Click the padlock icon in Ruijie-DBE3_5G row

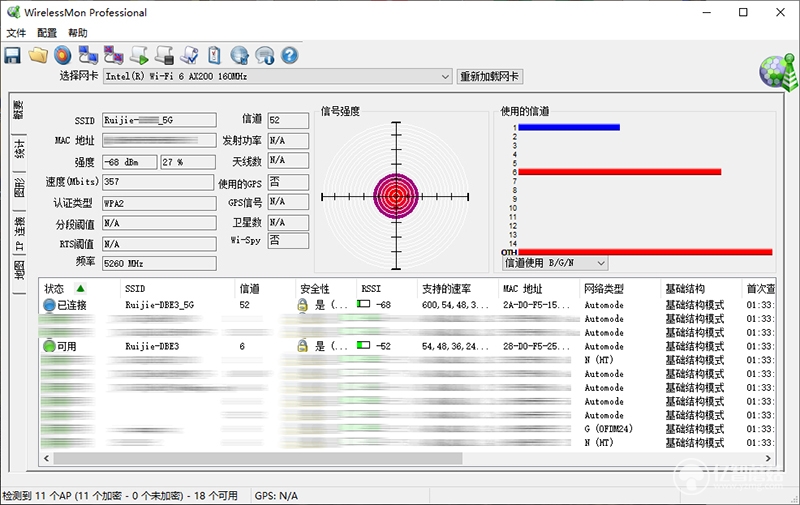tap(303, 305)
